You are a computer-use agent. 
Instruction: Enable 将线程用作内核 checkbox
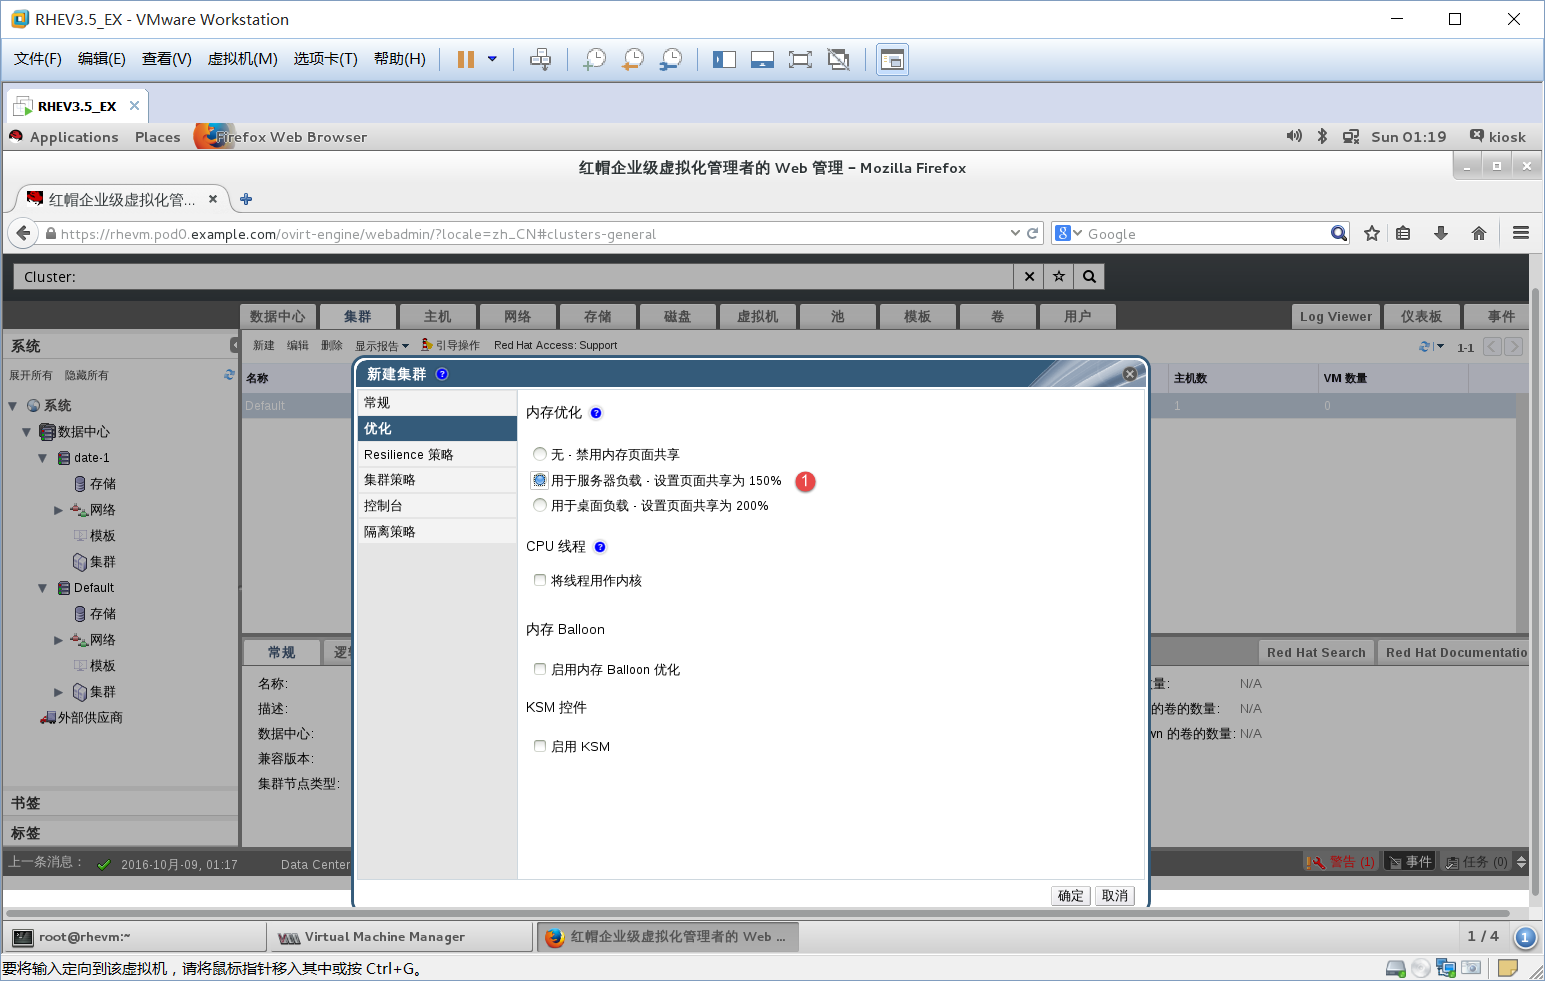point(540,580)
